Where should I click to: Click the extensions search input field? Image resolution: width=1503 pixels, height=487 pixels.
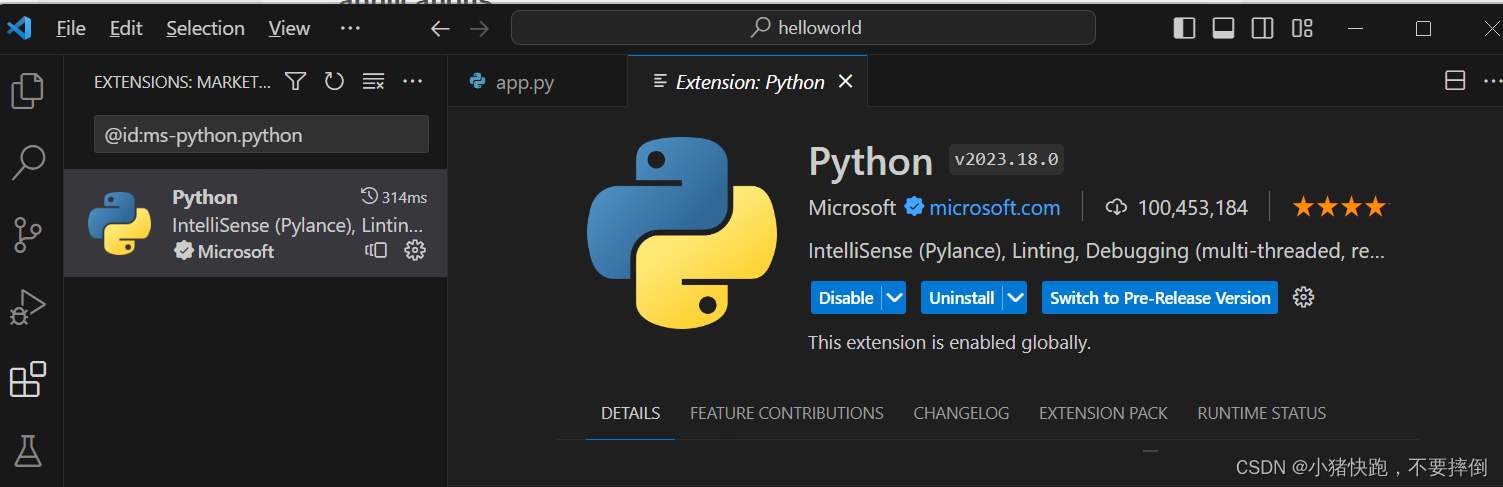(x=261, y=135)
